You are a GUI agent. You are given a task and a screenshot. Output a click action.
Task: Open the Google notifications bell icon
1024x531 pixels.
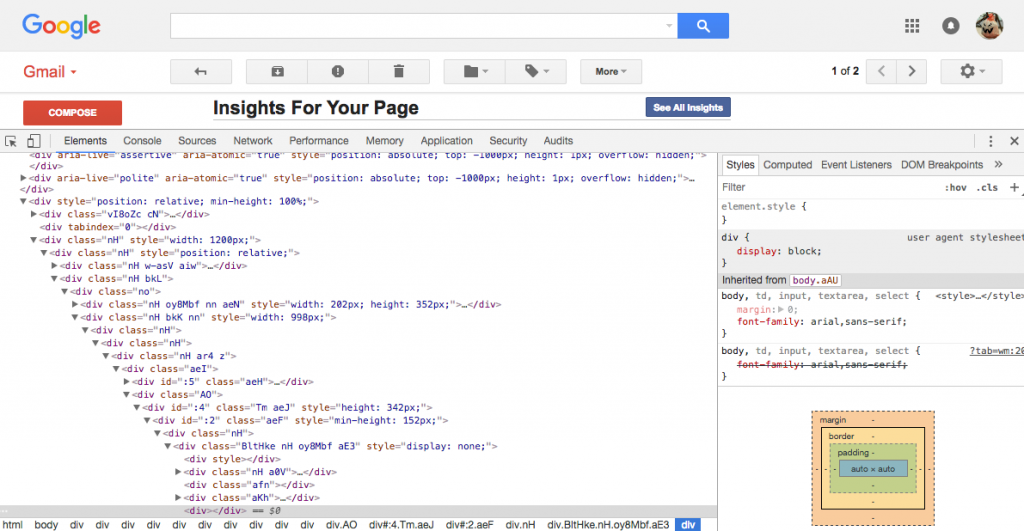[x=951, y=26]
